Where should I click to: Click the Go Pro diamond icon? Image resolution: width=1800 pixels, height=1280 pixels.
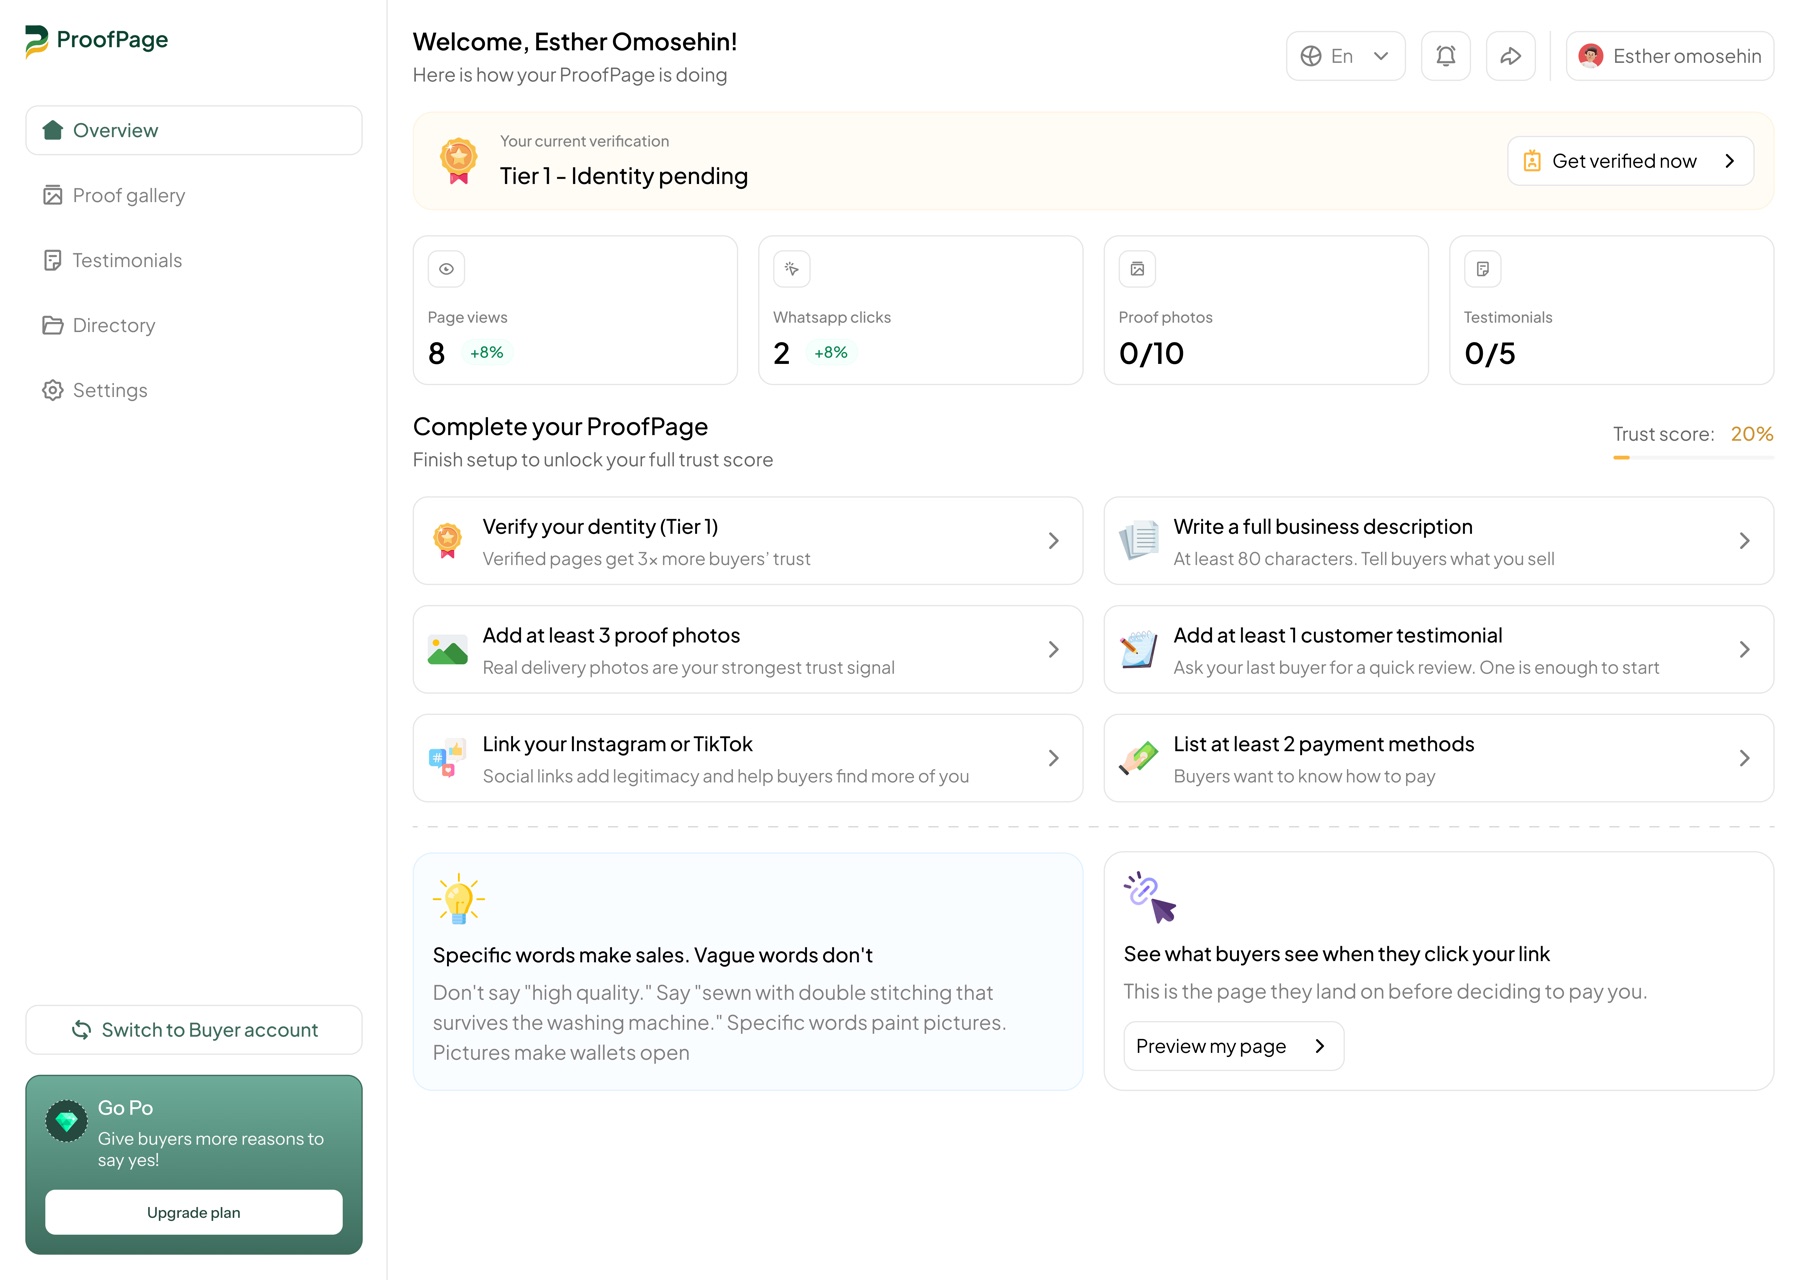[66, 1122]
